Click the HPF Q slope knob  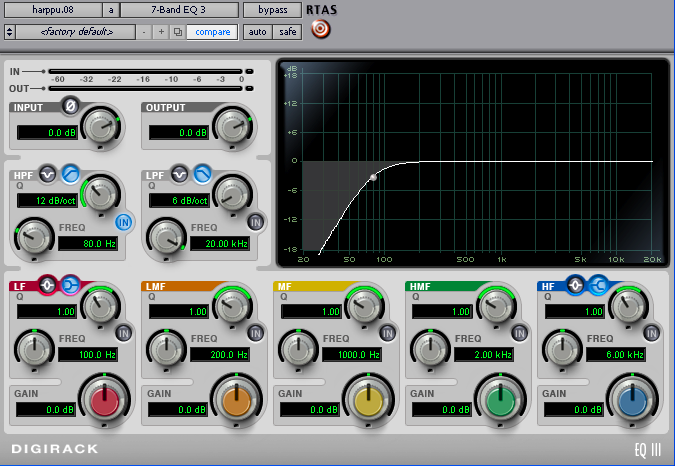pyautogui.click(x=101, y=194)
